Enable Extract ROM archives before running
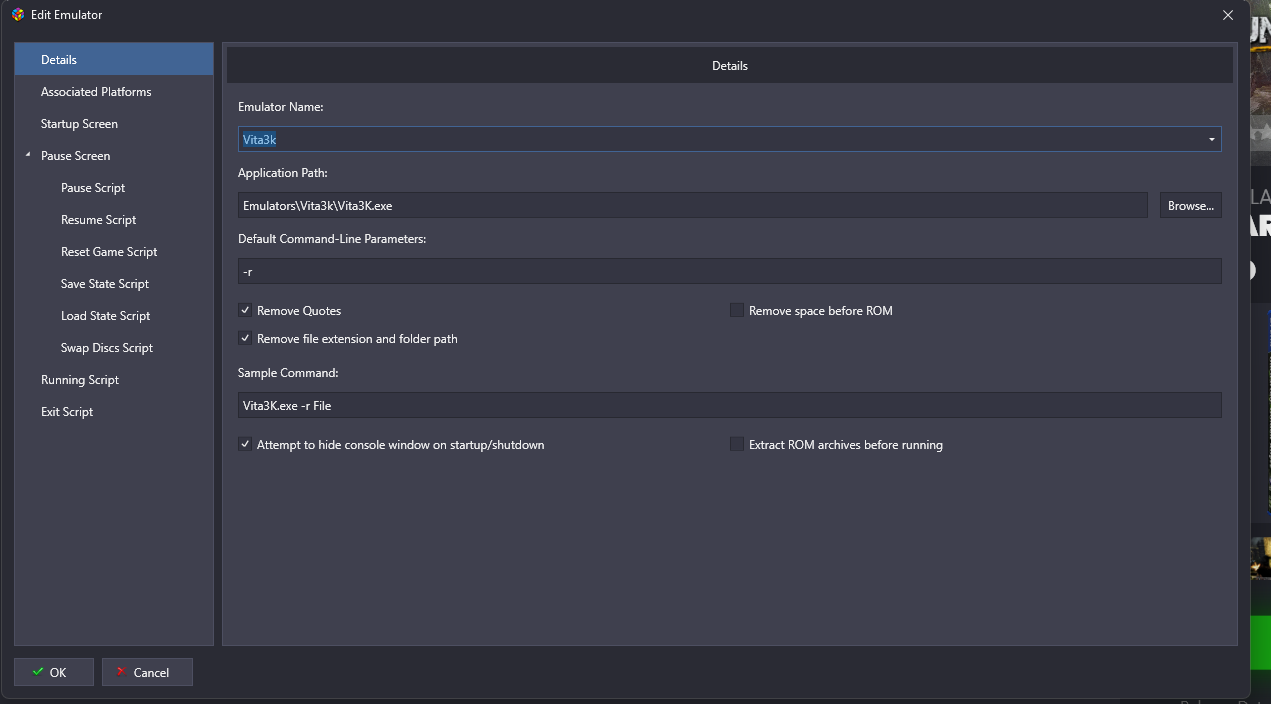This screenshot has height=704, width=1271. 737,445
